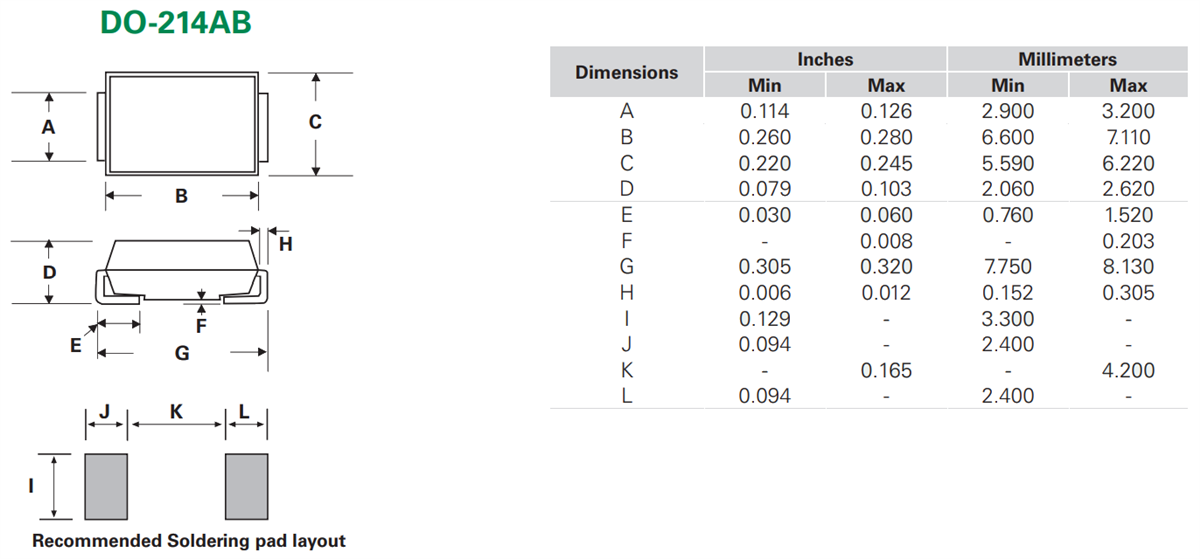Click the Recommended Soldering pad layout caption
Screen dimensions: 1200x559
click(189, 541)
